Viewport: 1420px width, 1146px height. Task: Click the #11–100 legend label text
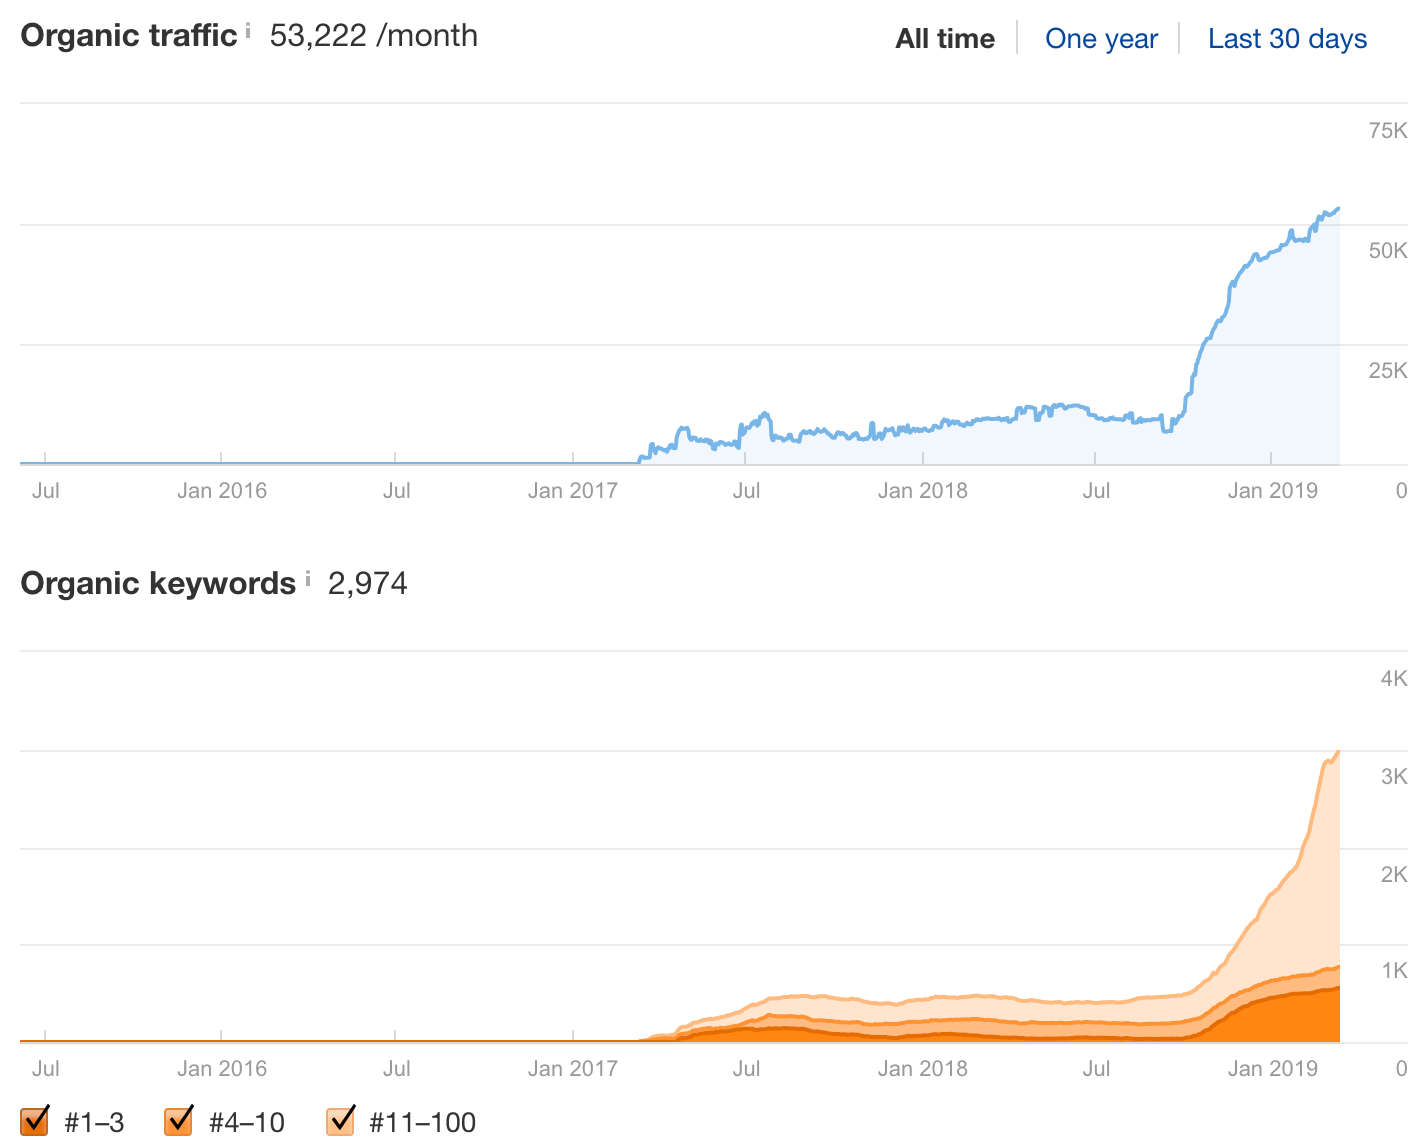pos(421,1122)
